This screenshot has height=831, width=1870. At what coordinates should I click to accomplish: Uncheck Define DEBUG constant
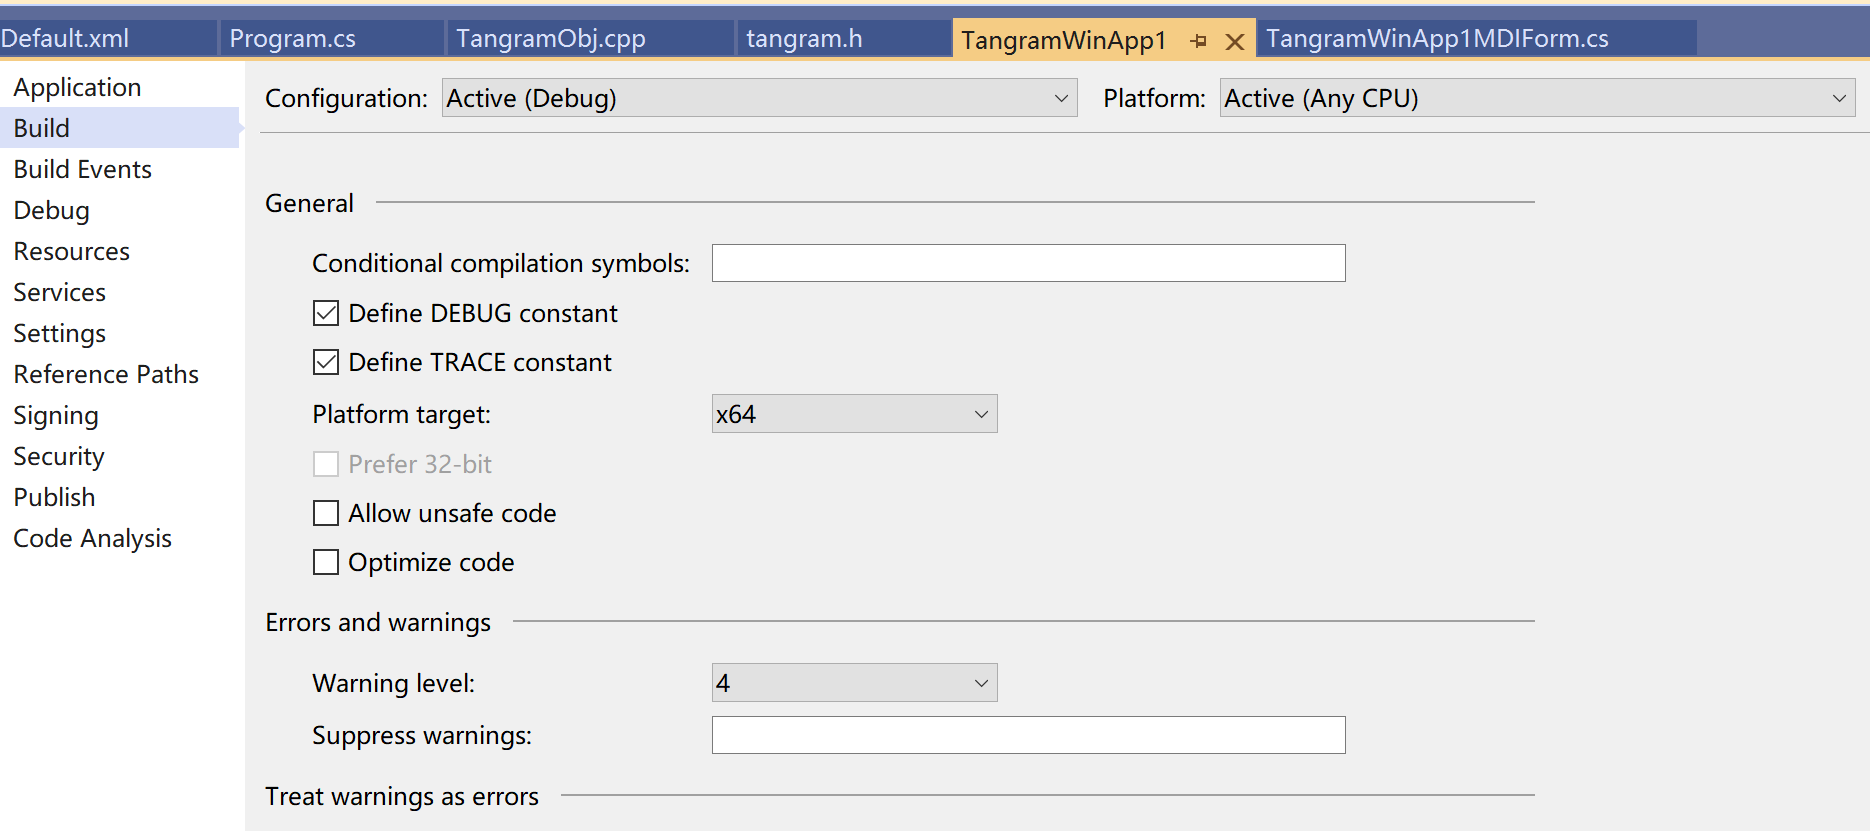coord(326,313)
